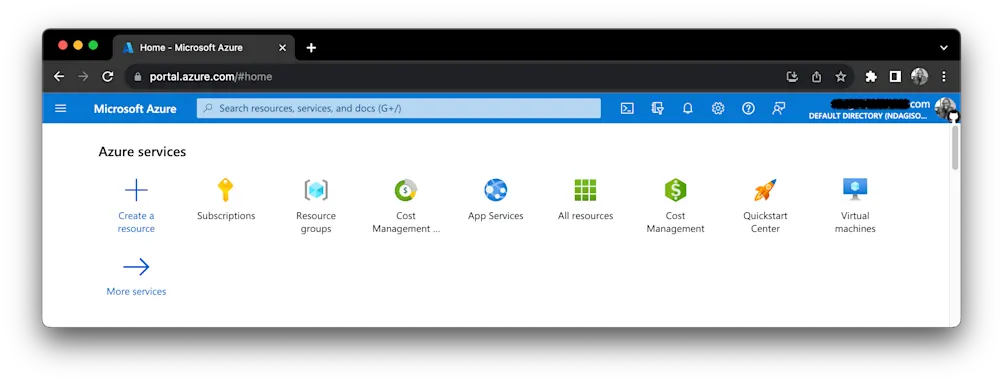Viewport: 1003px width, 383px height.
Task: Launch Cloud Shell from the Azure header
Action: click(627, 109)
